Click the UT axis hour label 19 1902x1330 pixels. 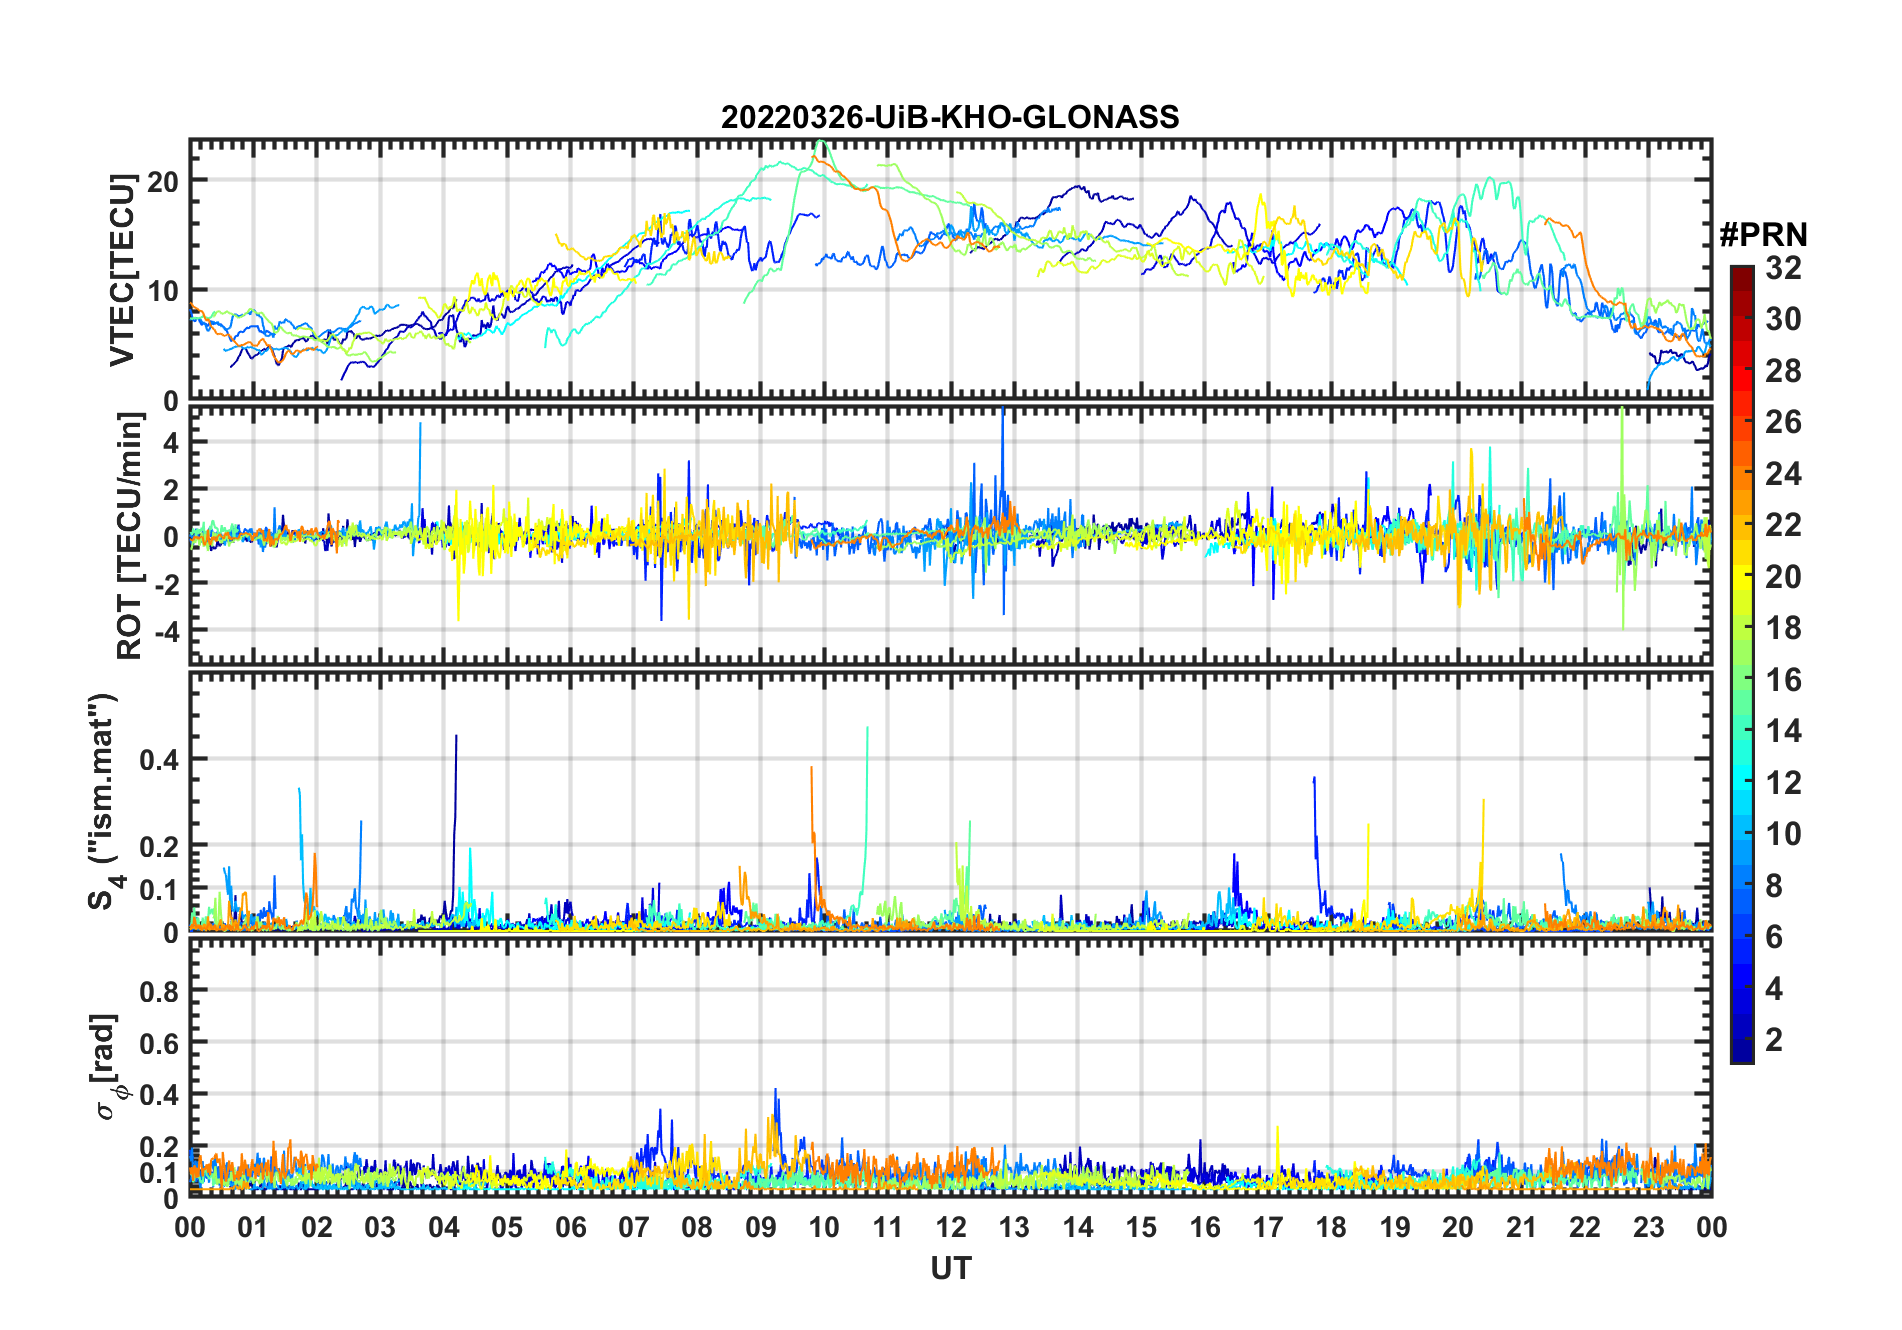[1395, 1228]
